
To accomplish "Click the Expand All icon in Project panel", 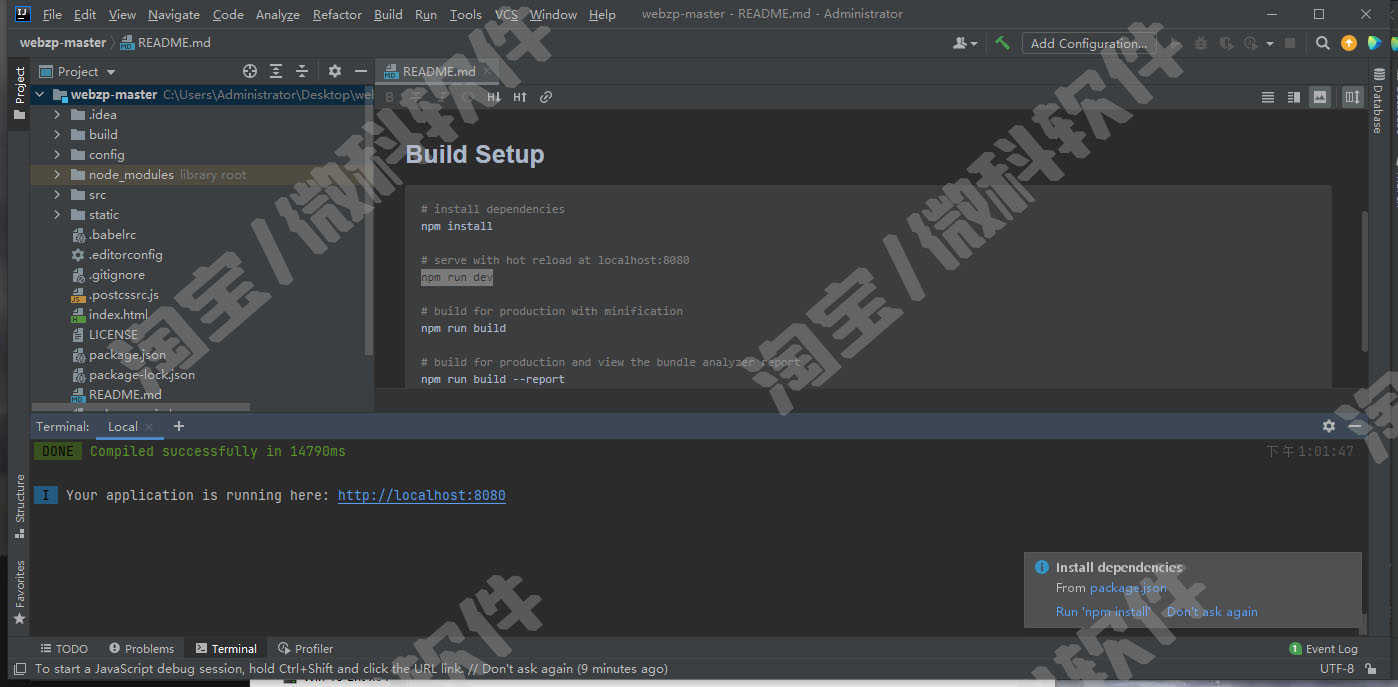I will (x=276, y=71).
